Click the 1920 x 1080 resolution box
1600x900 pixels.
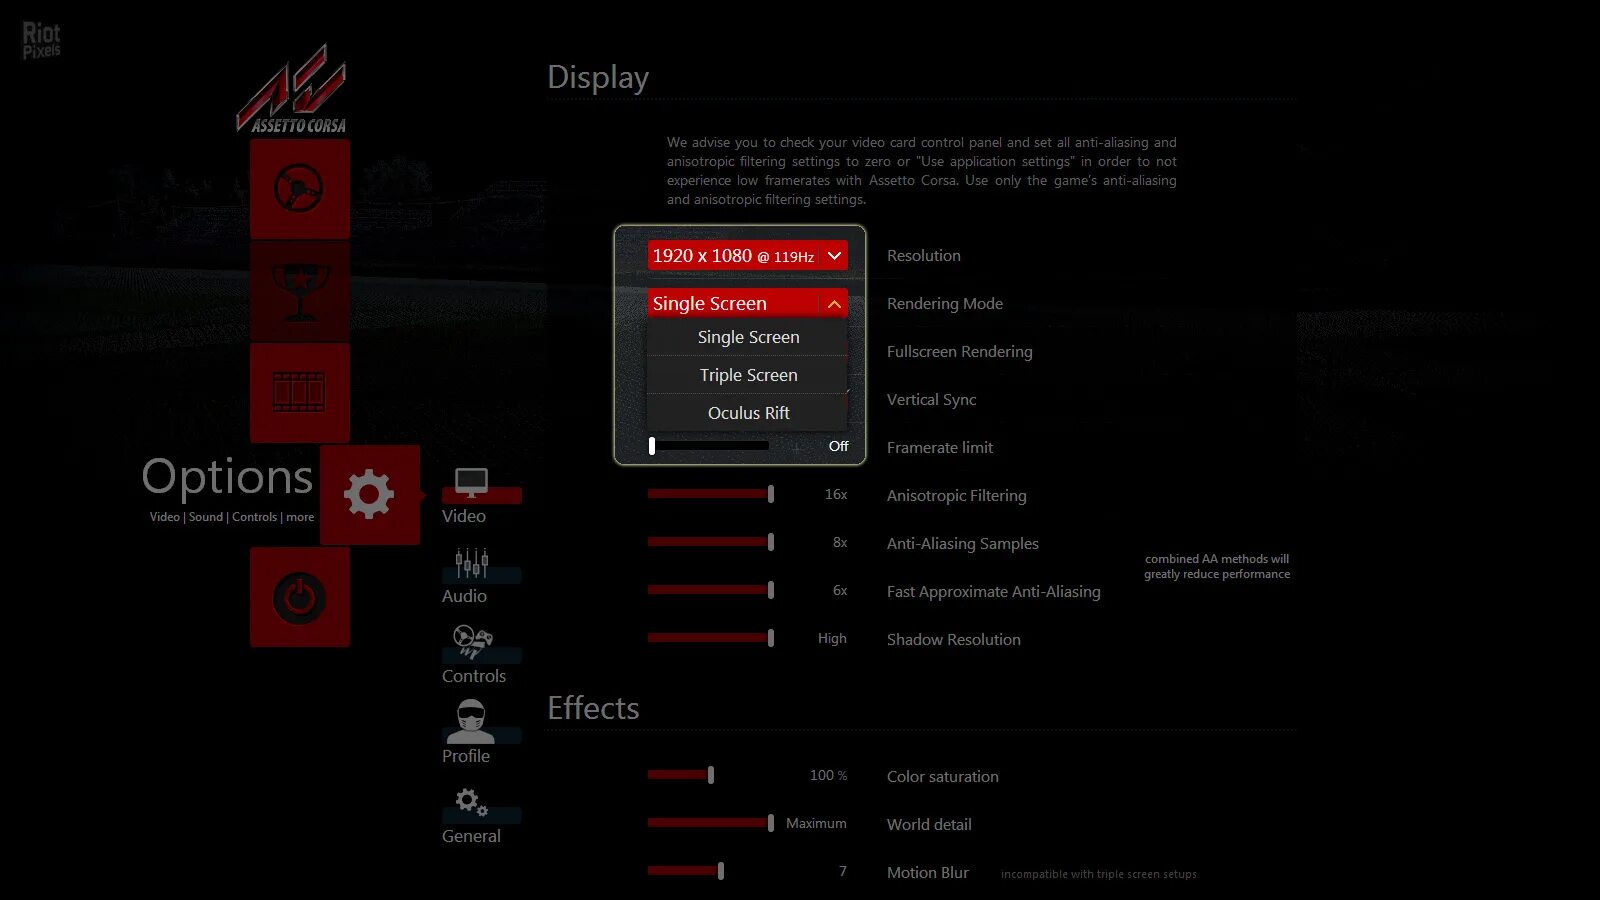(x=747, y=256)
